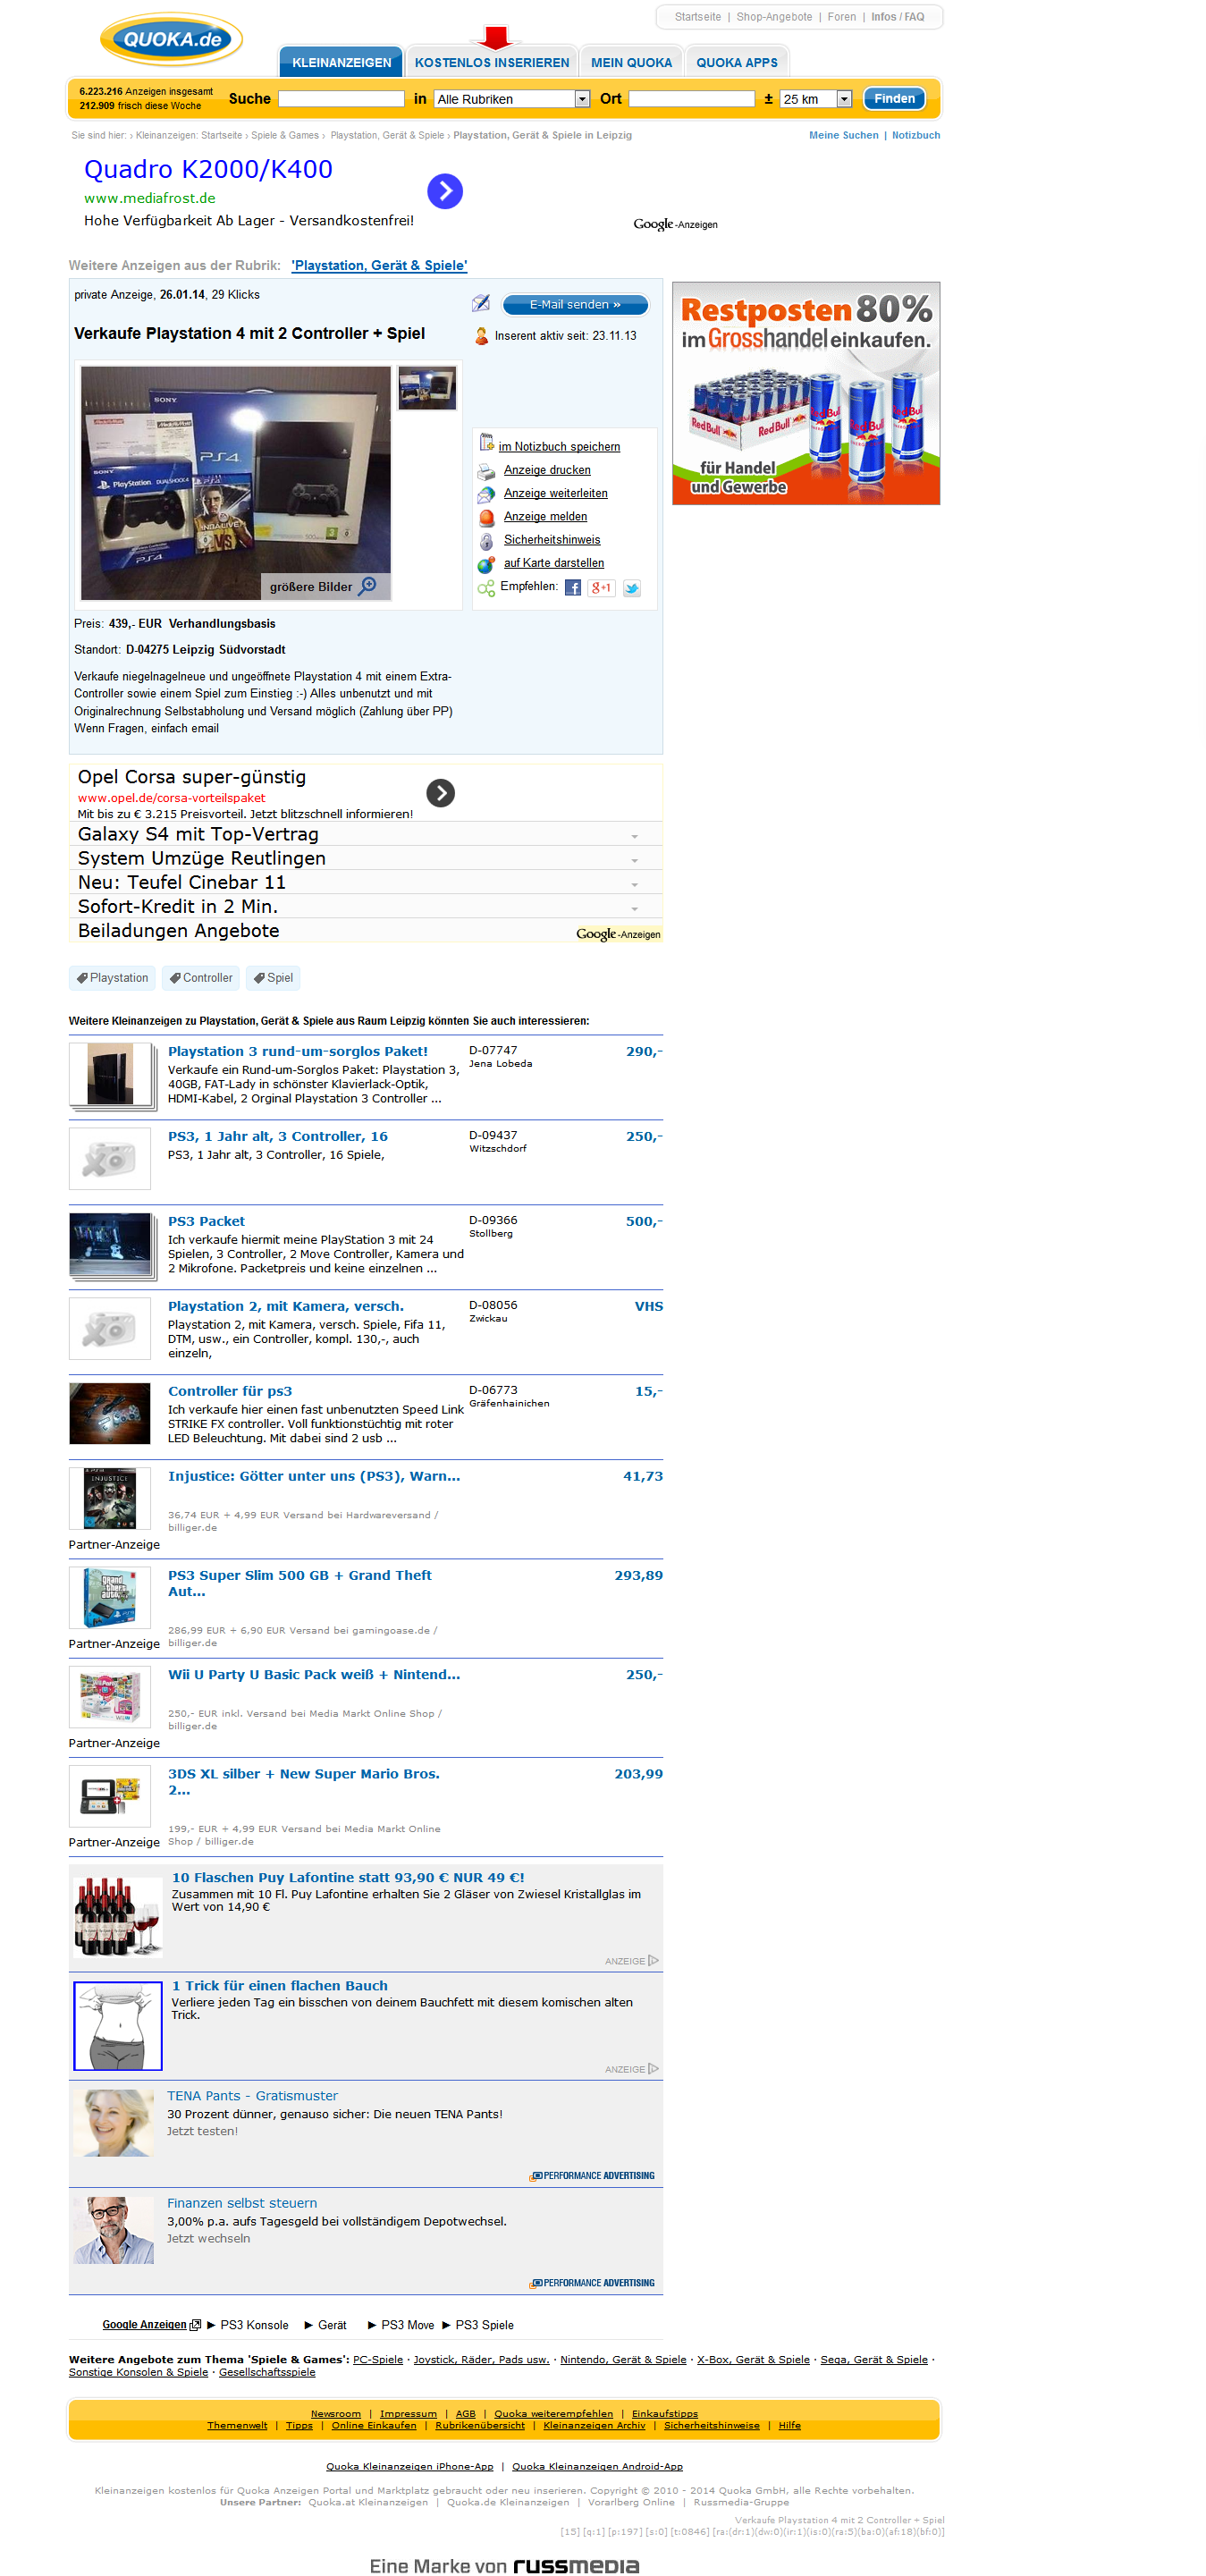Click the Controller tag
Screen dimensions: 1206x2576
201,978
